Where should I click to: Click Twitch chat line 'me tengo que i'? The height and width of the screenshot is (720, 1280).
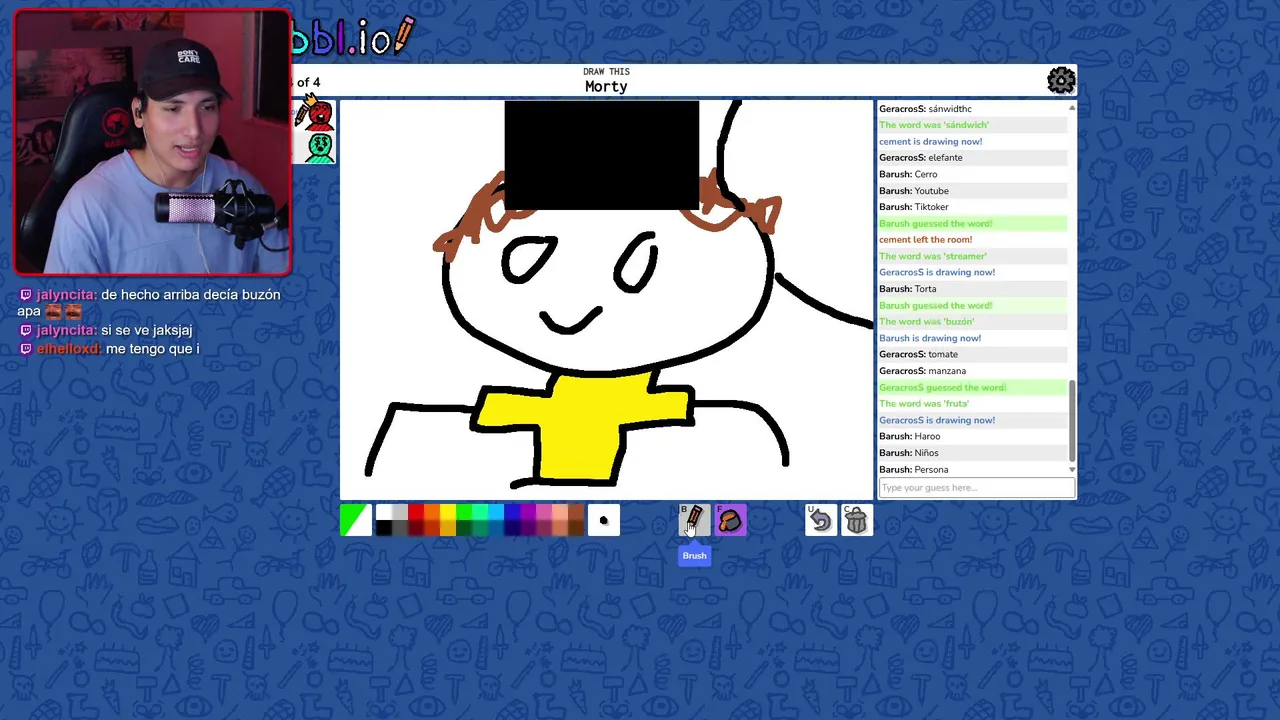[x=152, y=348]
